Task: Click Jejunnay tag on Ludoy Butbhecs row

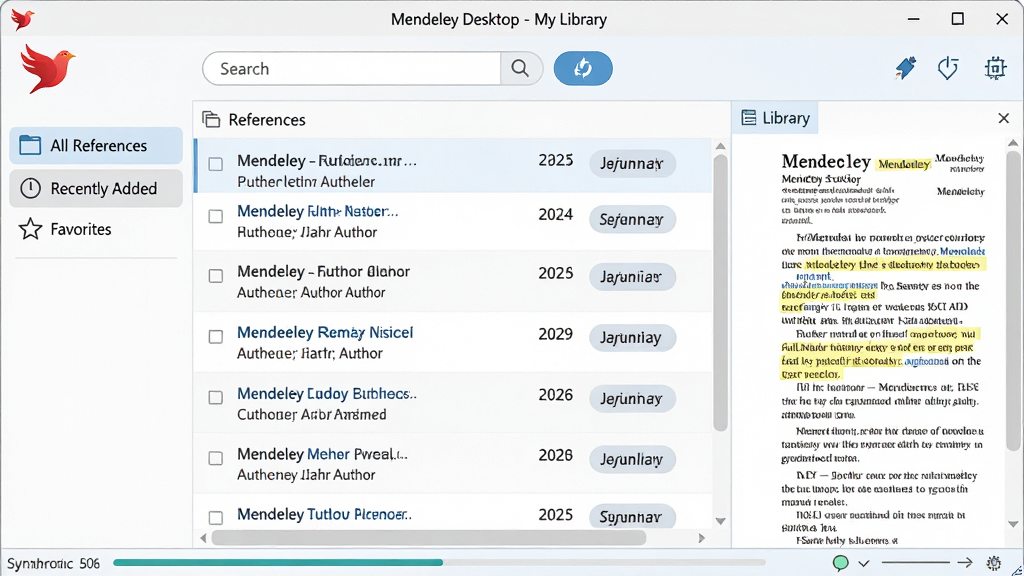Action: point(632,398)
